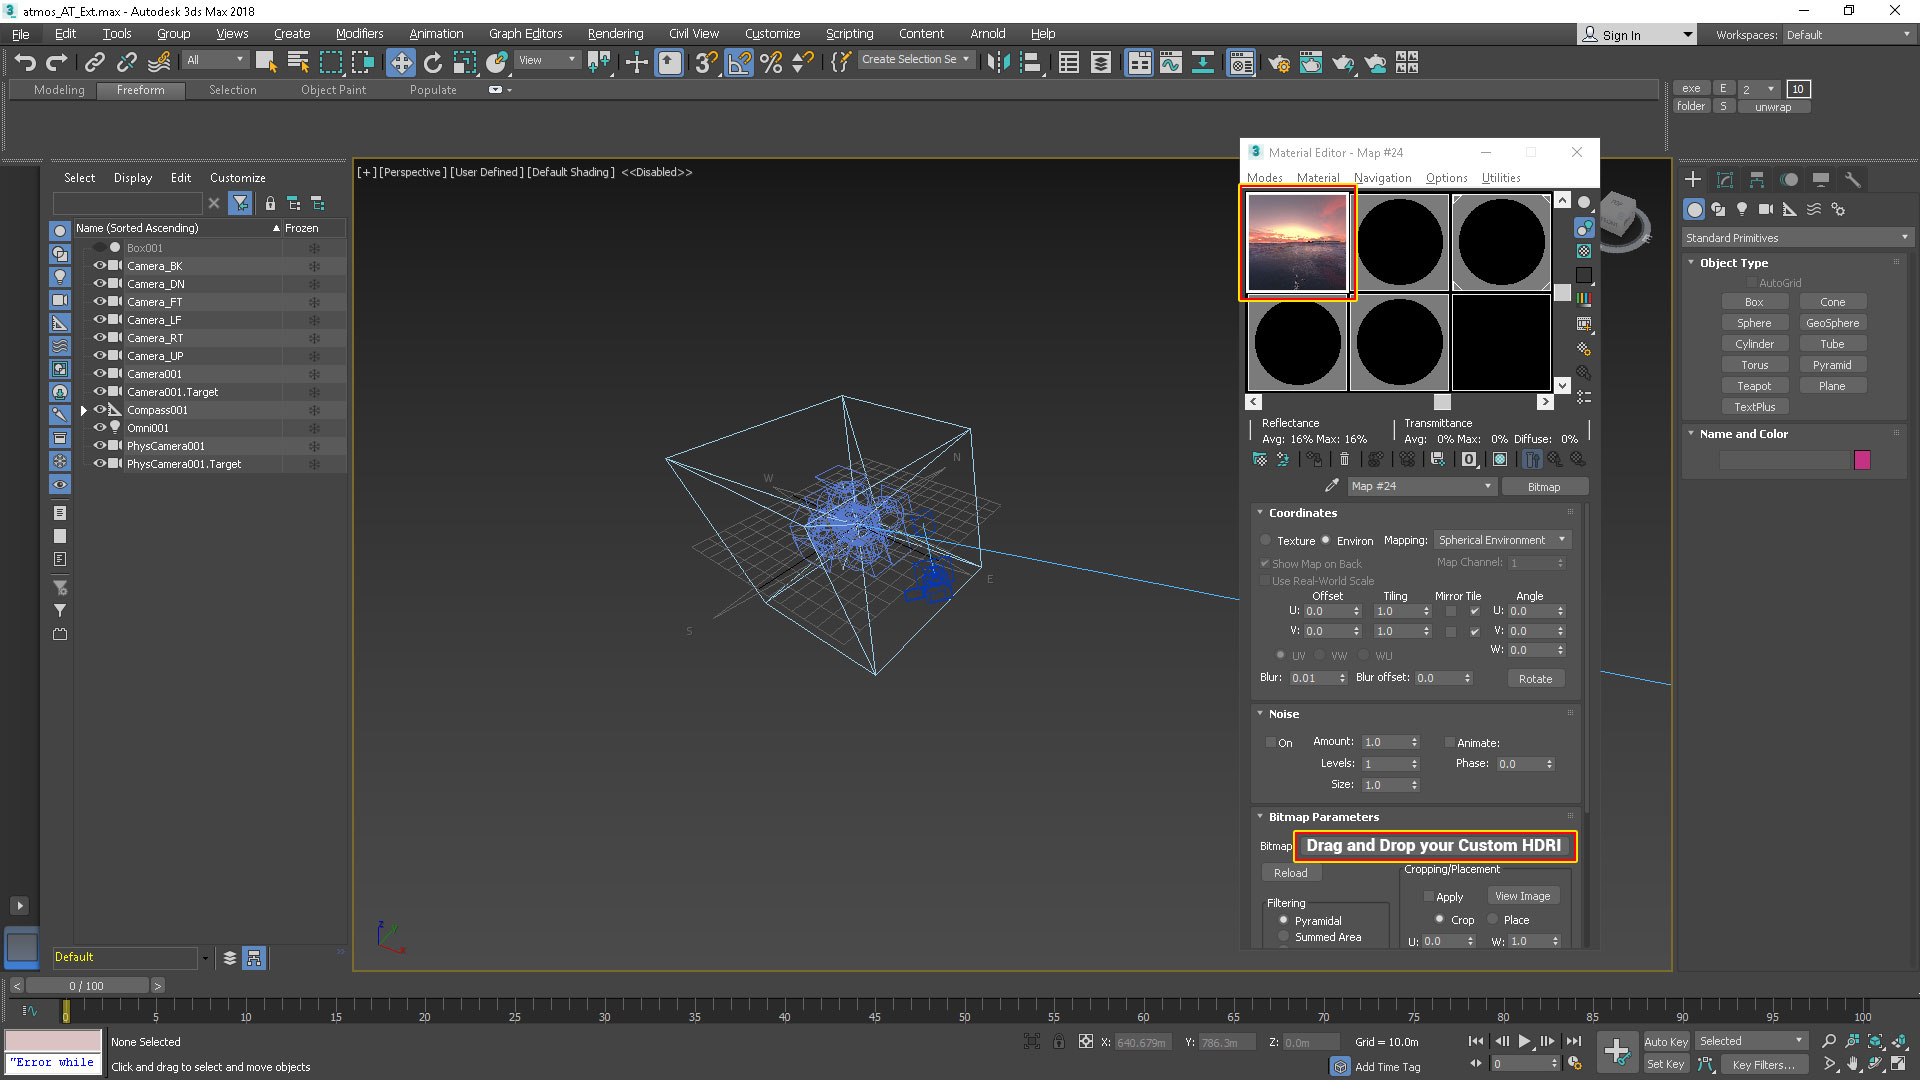Activate the Select and Rotate tool
The width and height of the screenshot is (1920, 1080).
pos(432,62)
